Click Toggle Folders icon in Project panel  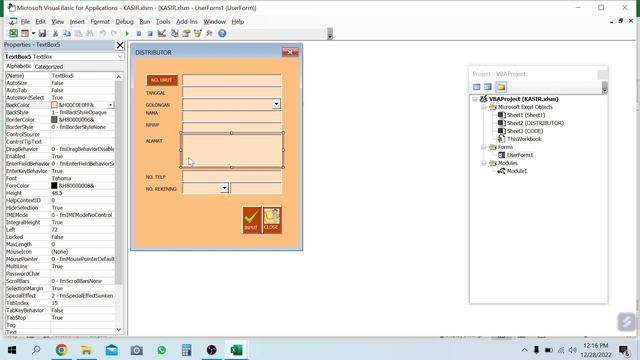pyautogui.click(x=501, y=87)
